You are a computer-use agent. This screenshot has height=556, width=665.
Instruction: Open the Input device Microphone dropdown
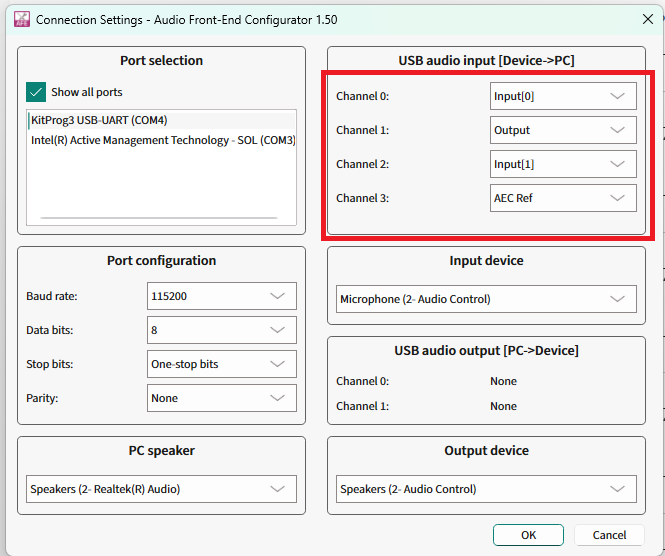pos(486,299)
